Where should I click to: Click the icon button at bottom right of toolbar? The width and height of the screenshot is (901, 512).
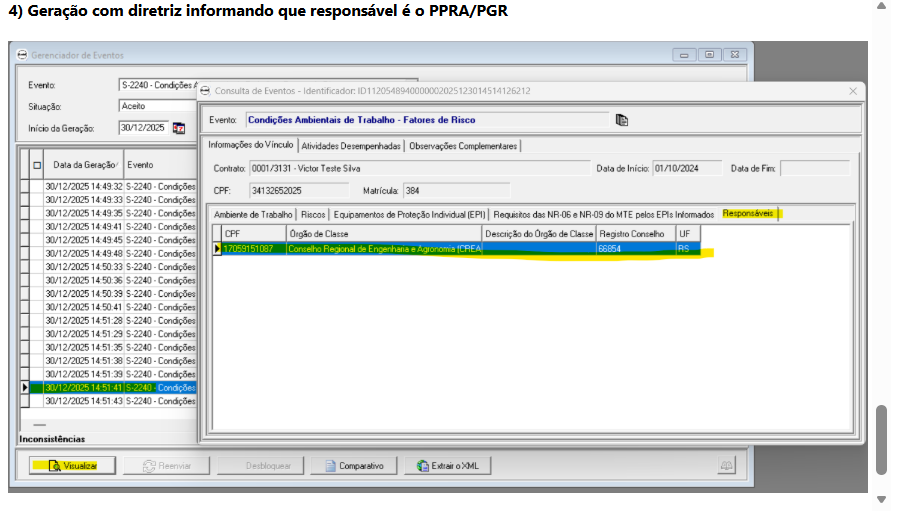tap(727, 466)
